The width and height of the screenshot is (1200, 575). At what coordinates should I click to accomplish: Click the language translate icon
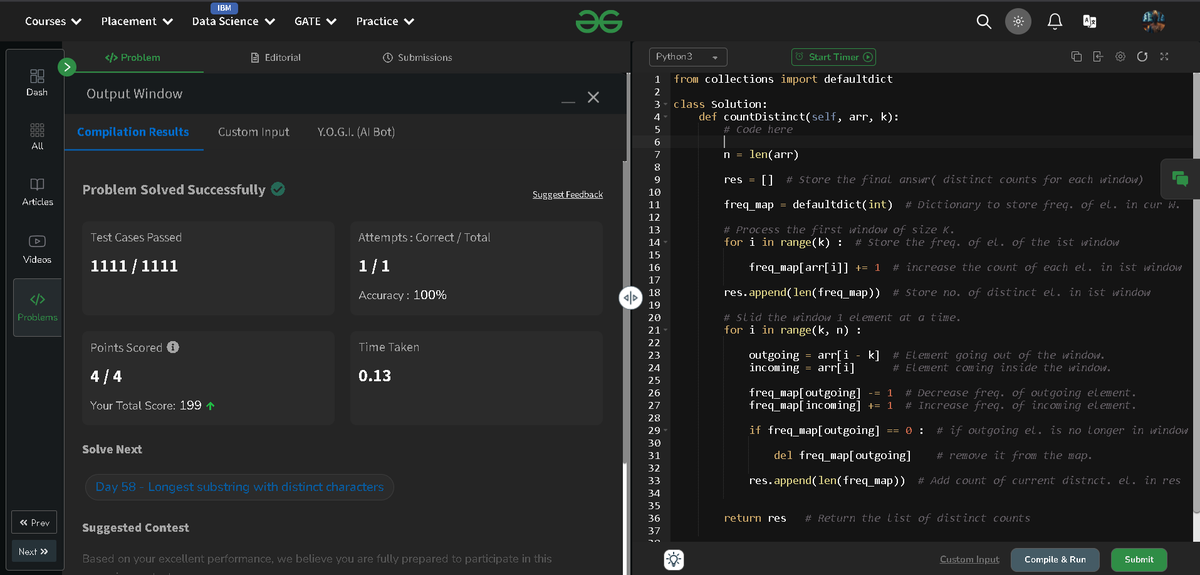point(1089,21)
